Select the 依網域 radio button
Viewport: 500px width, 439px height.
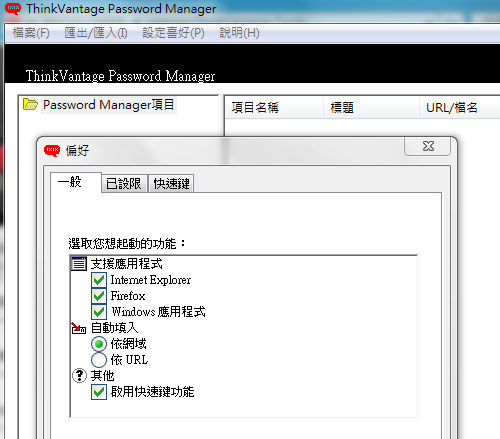99,344
